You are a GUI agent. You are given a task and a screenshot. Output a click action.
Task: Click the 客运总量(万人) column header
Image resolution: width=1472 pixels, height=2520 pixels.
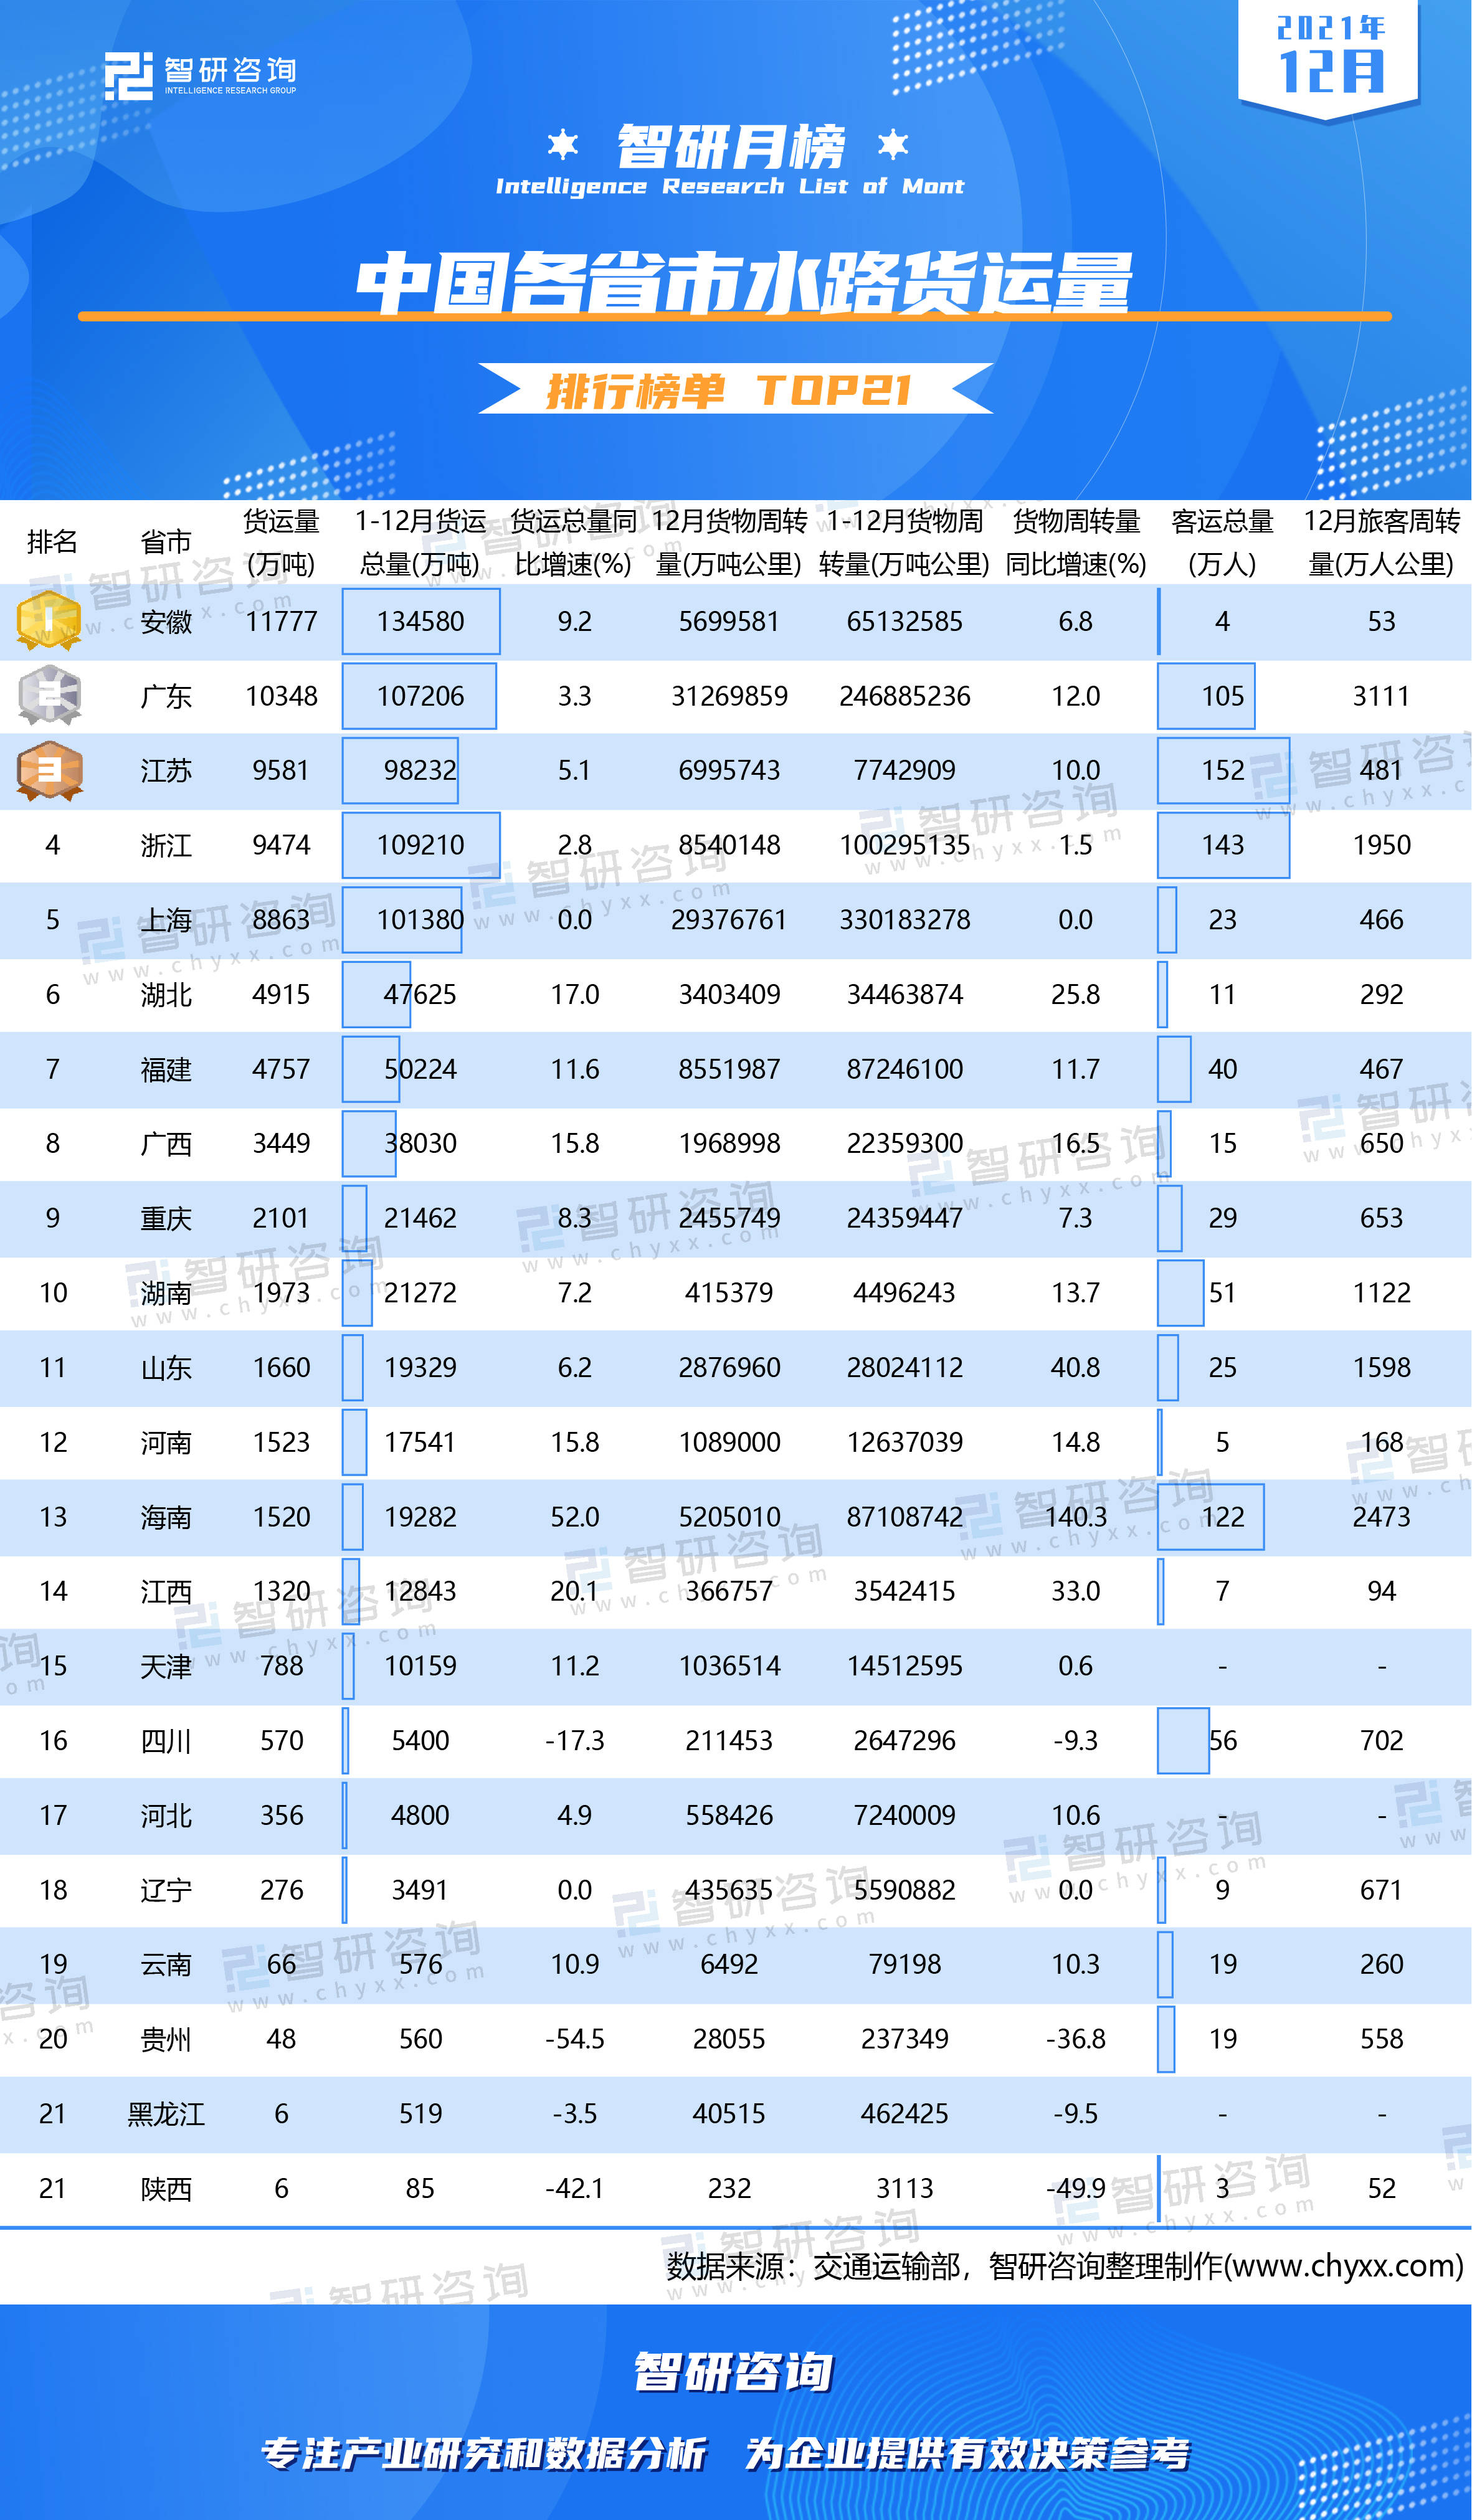tap(1222, 542)
